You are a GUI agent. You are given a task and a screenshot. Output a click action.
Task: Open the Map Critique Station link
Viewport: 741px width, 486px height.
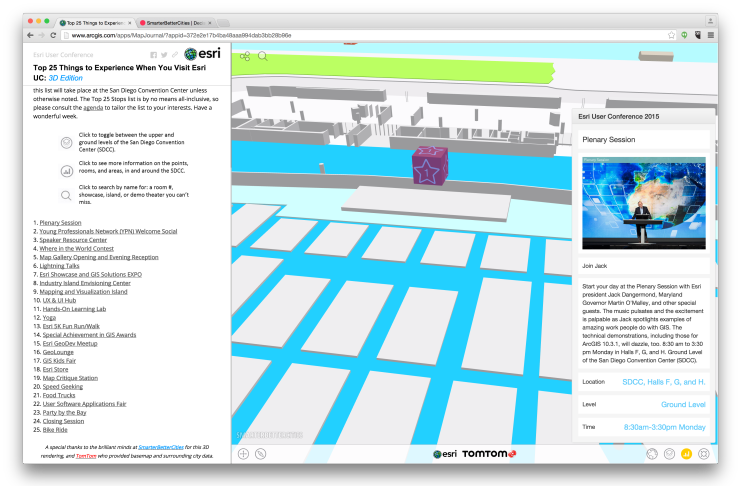coord(70,378)
